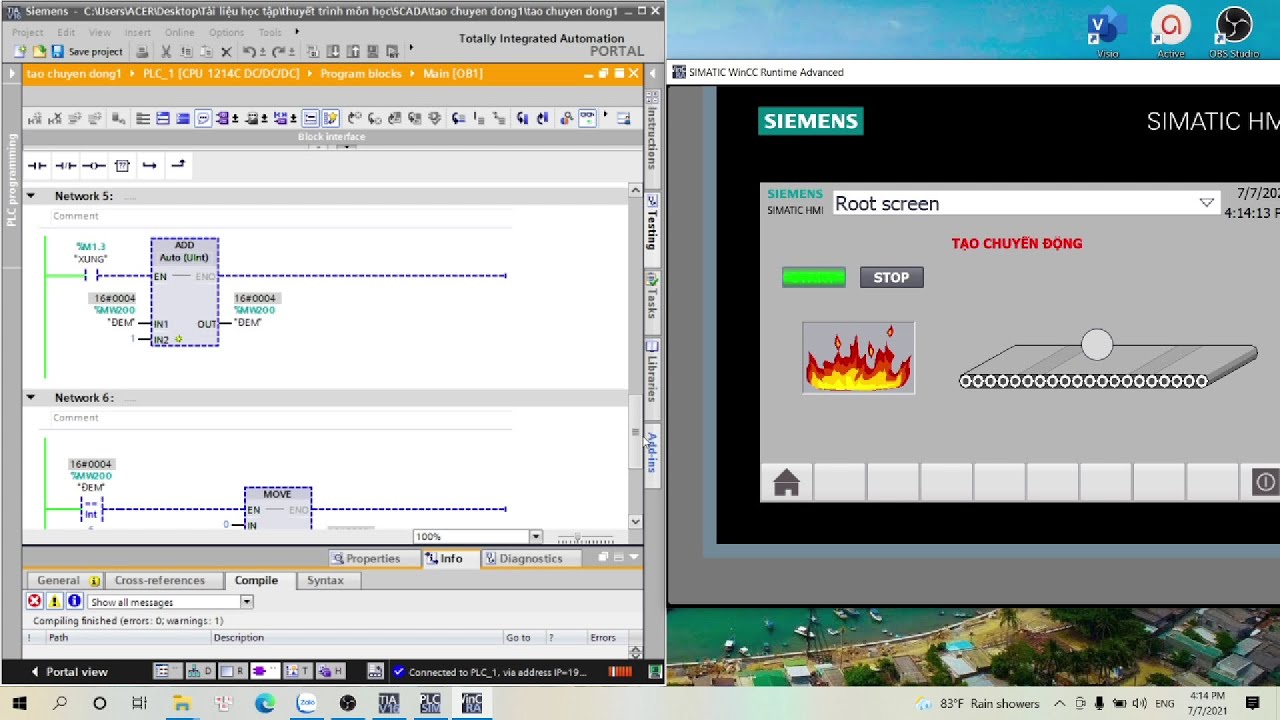Insert a normally closed contact
This screenshot has width=1280, height=720.
point(65,165)
